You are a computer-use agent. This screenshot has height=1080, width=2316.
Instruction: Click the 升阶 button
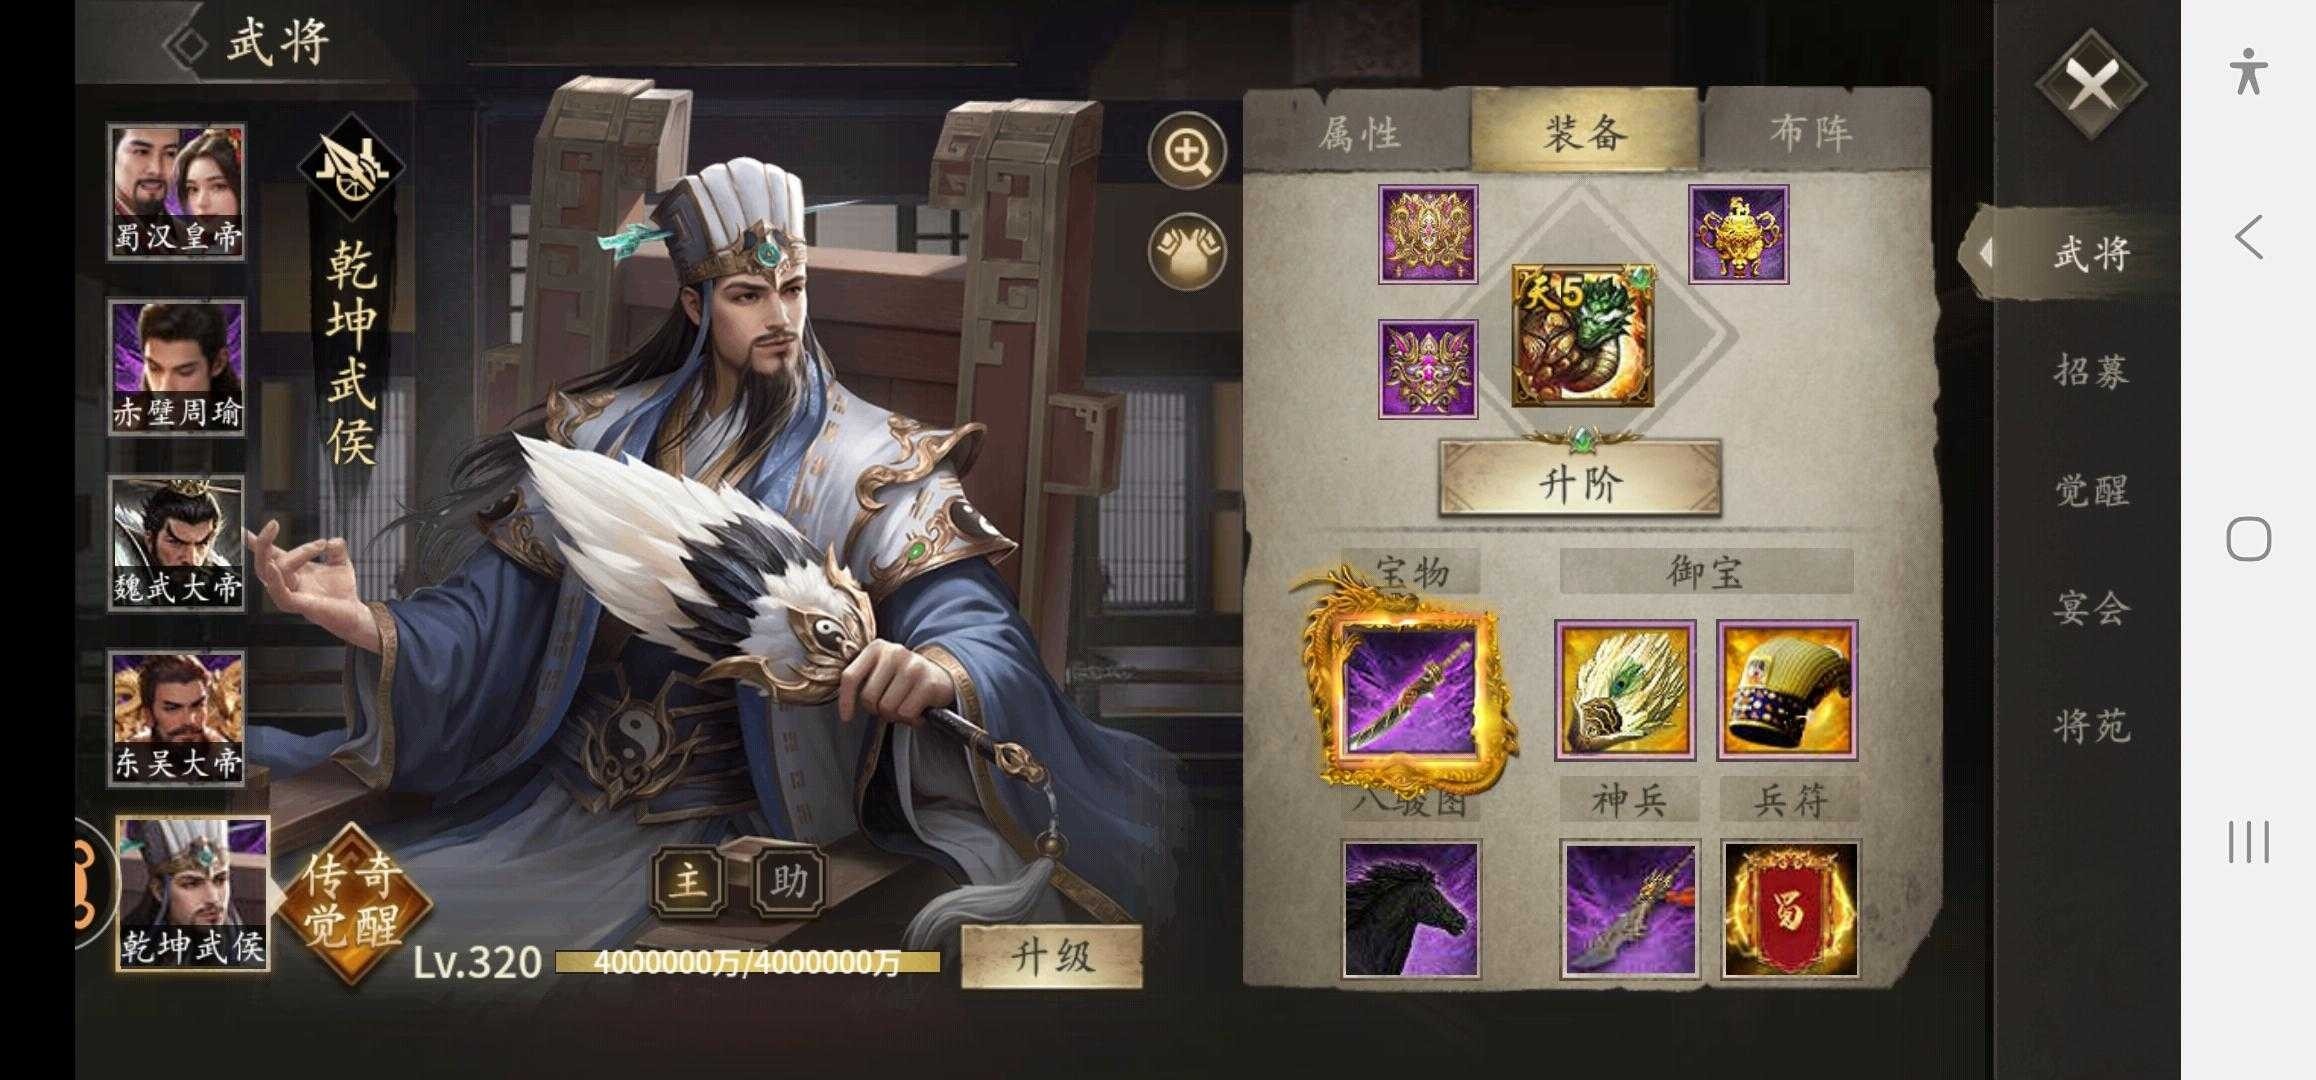pos(1580,479)
